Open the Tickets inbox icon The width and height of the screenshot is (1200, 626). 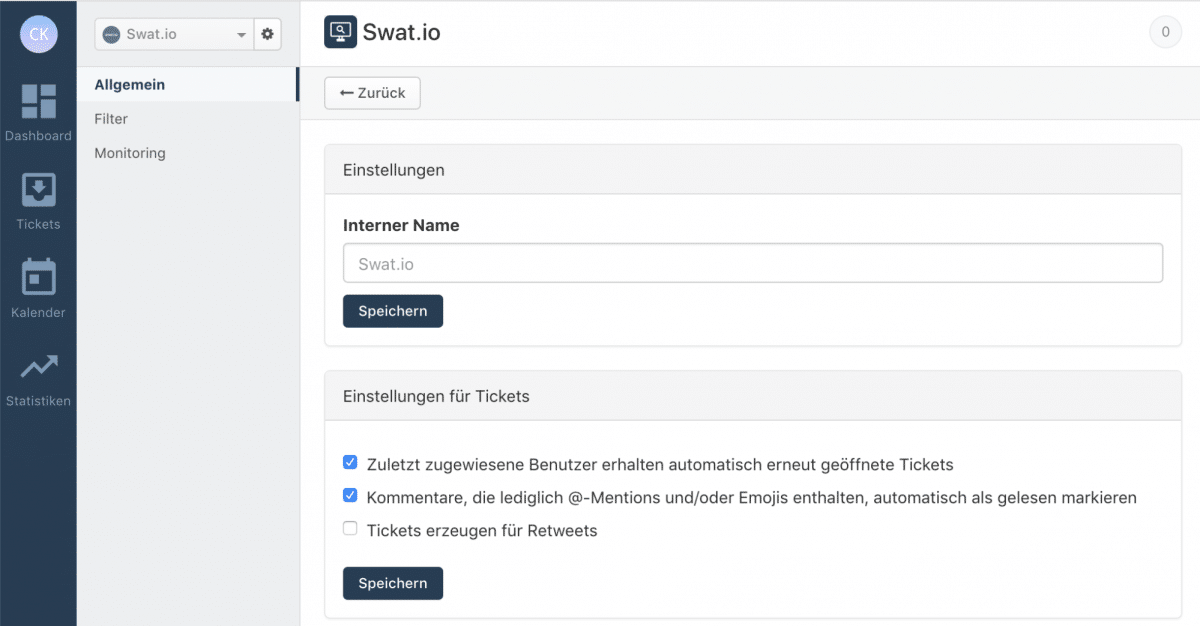(x=38, y=190)
